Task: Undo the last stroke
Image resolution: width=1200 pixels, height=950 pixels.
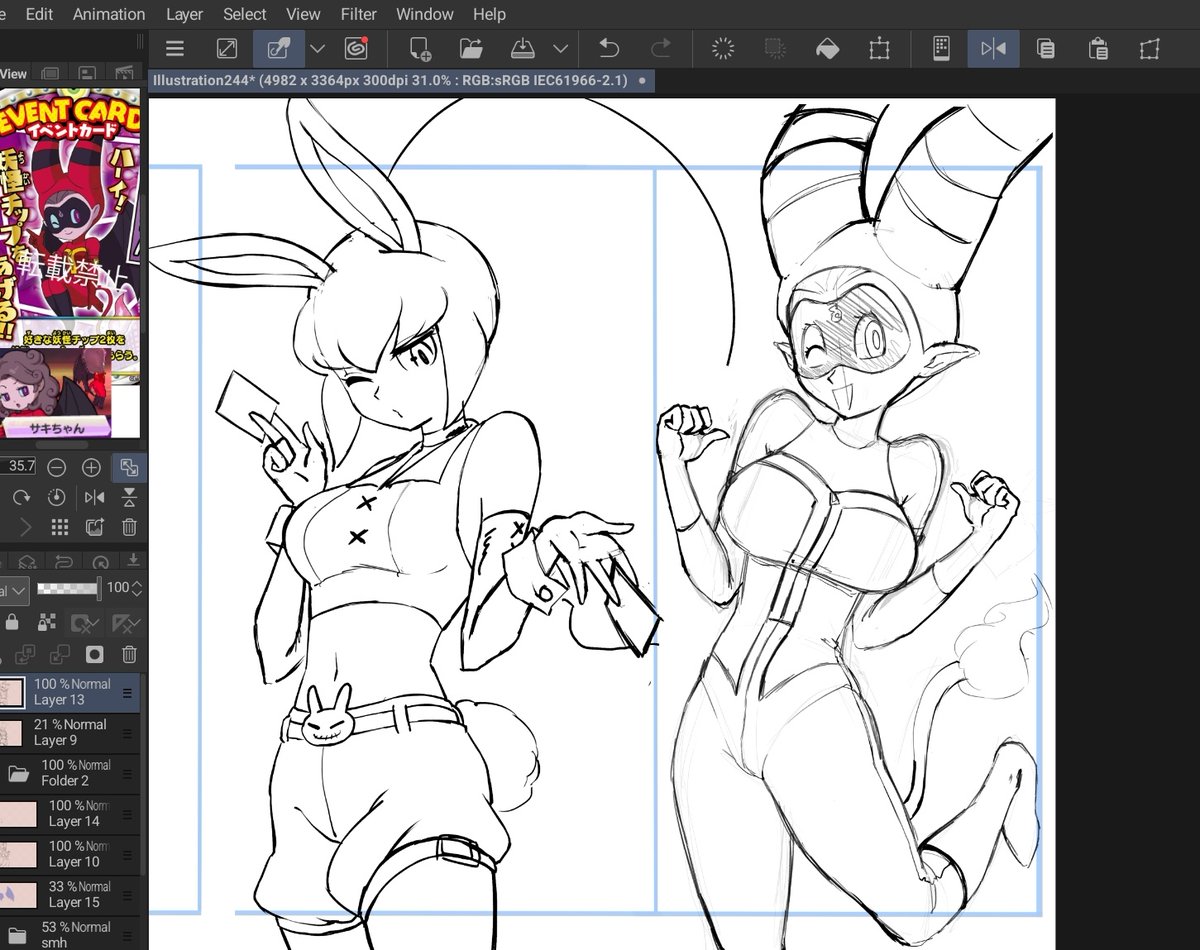Action: coord(609,48)
